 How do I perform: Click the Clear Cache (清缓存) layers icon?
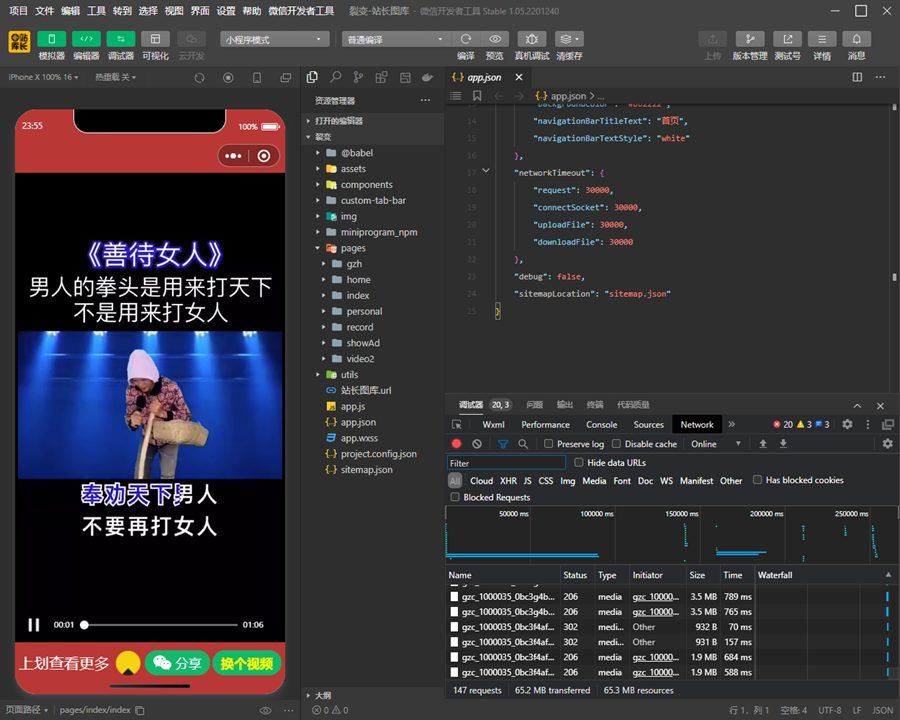(x=569, y=39)
